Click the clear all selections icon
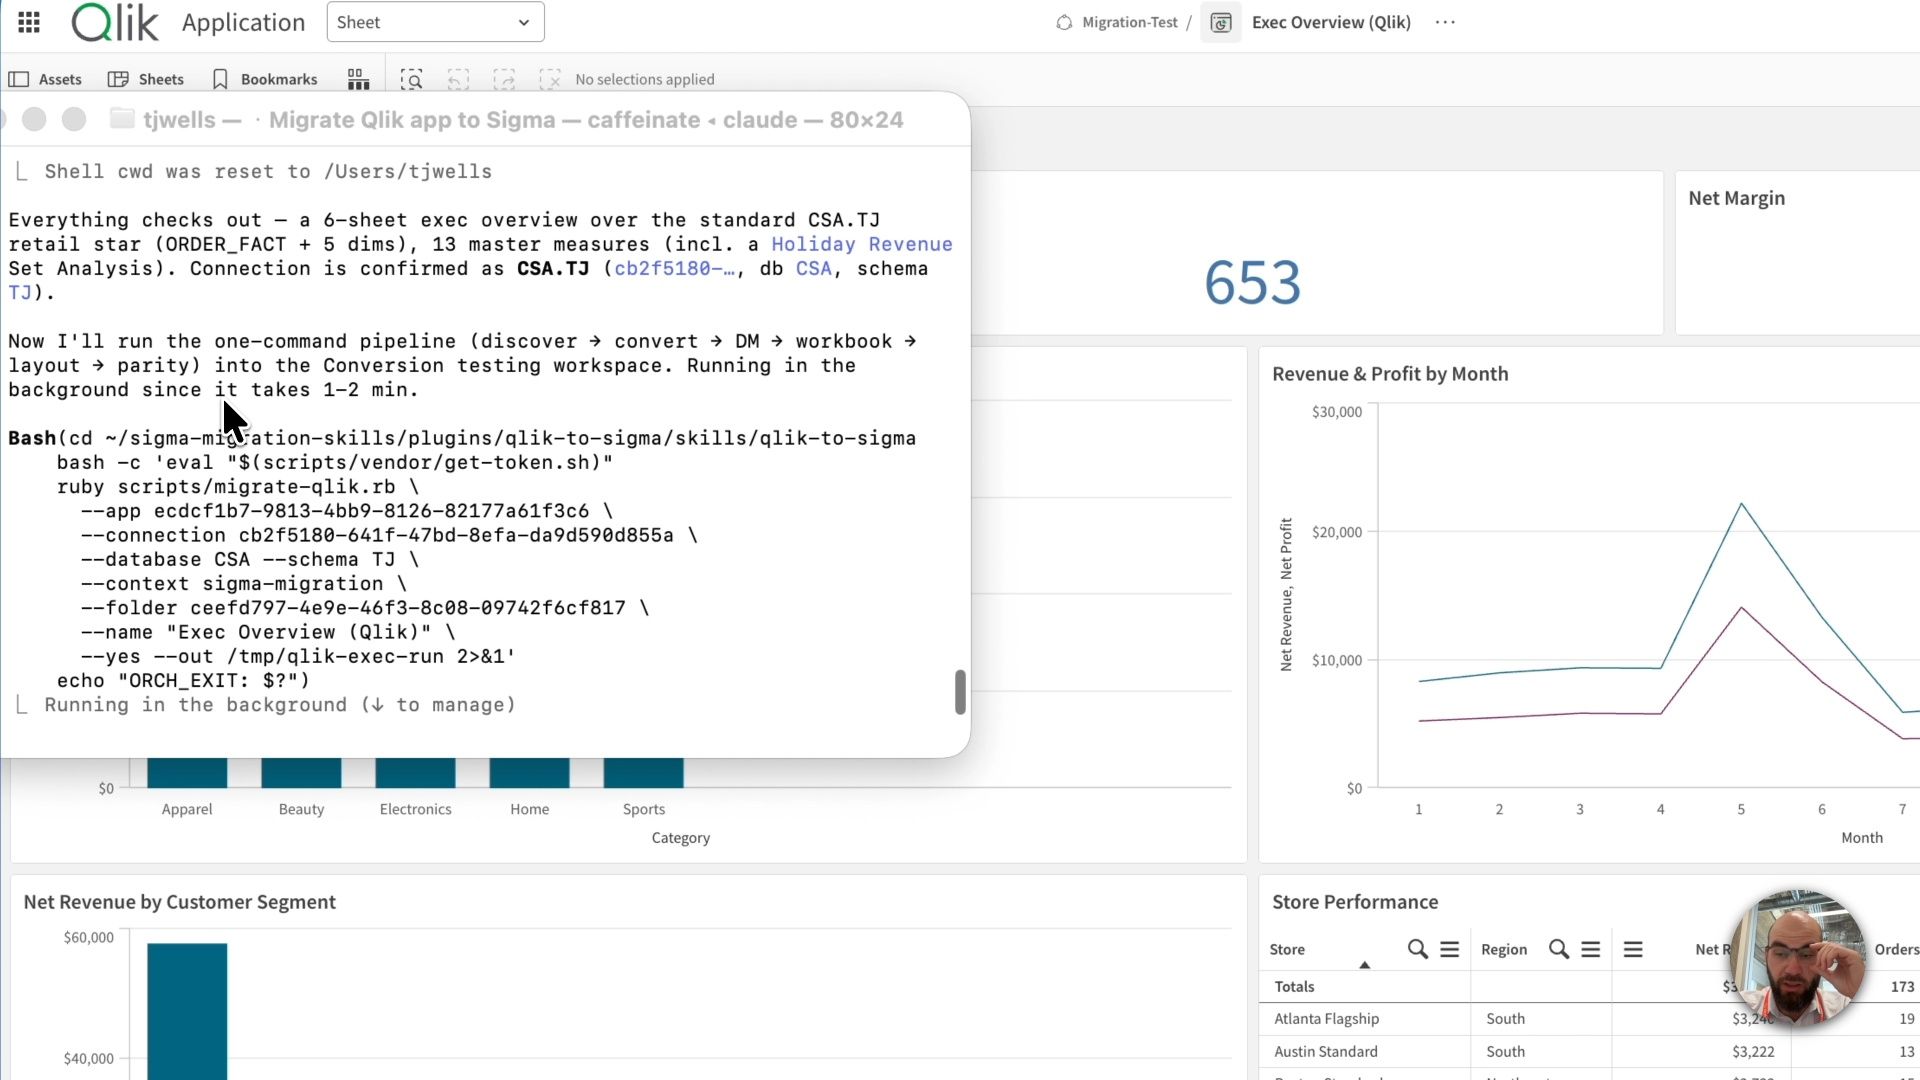 (550, 79)
